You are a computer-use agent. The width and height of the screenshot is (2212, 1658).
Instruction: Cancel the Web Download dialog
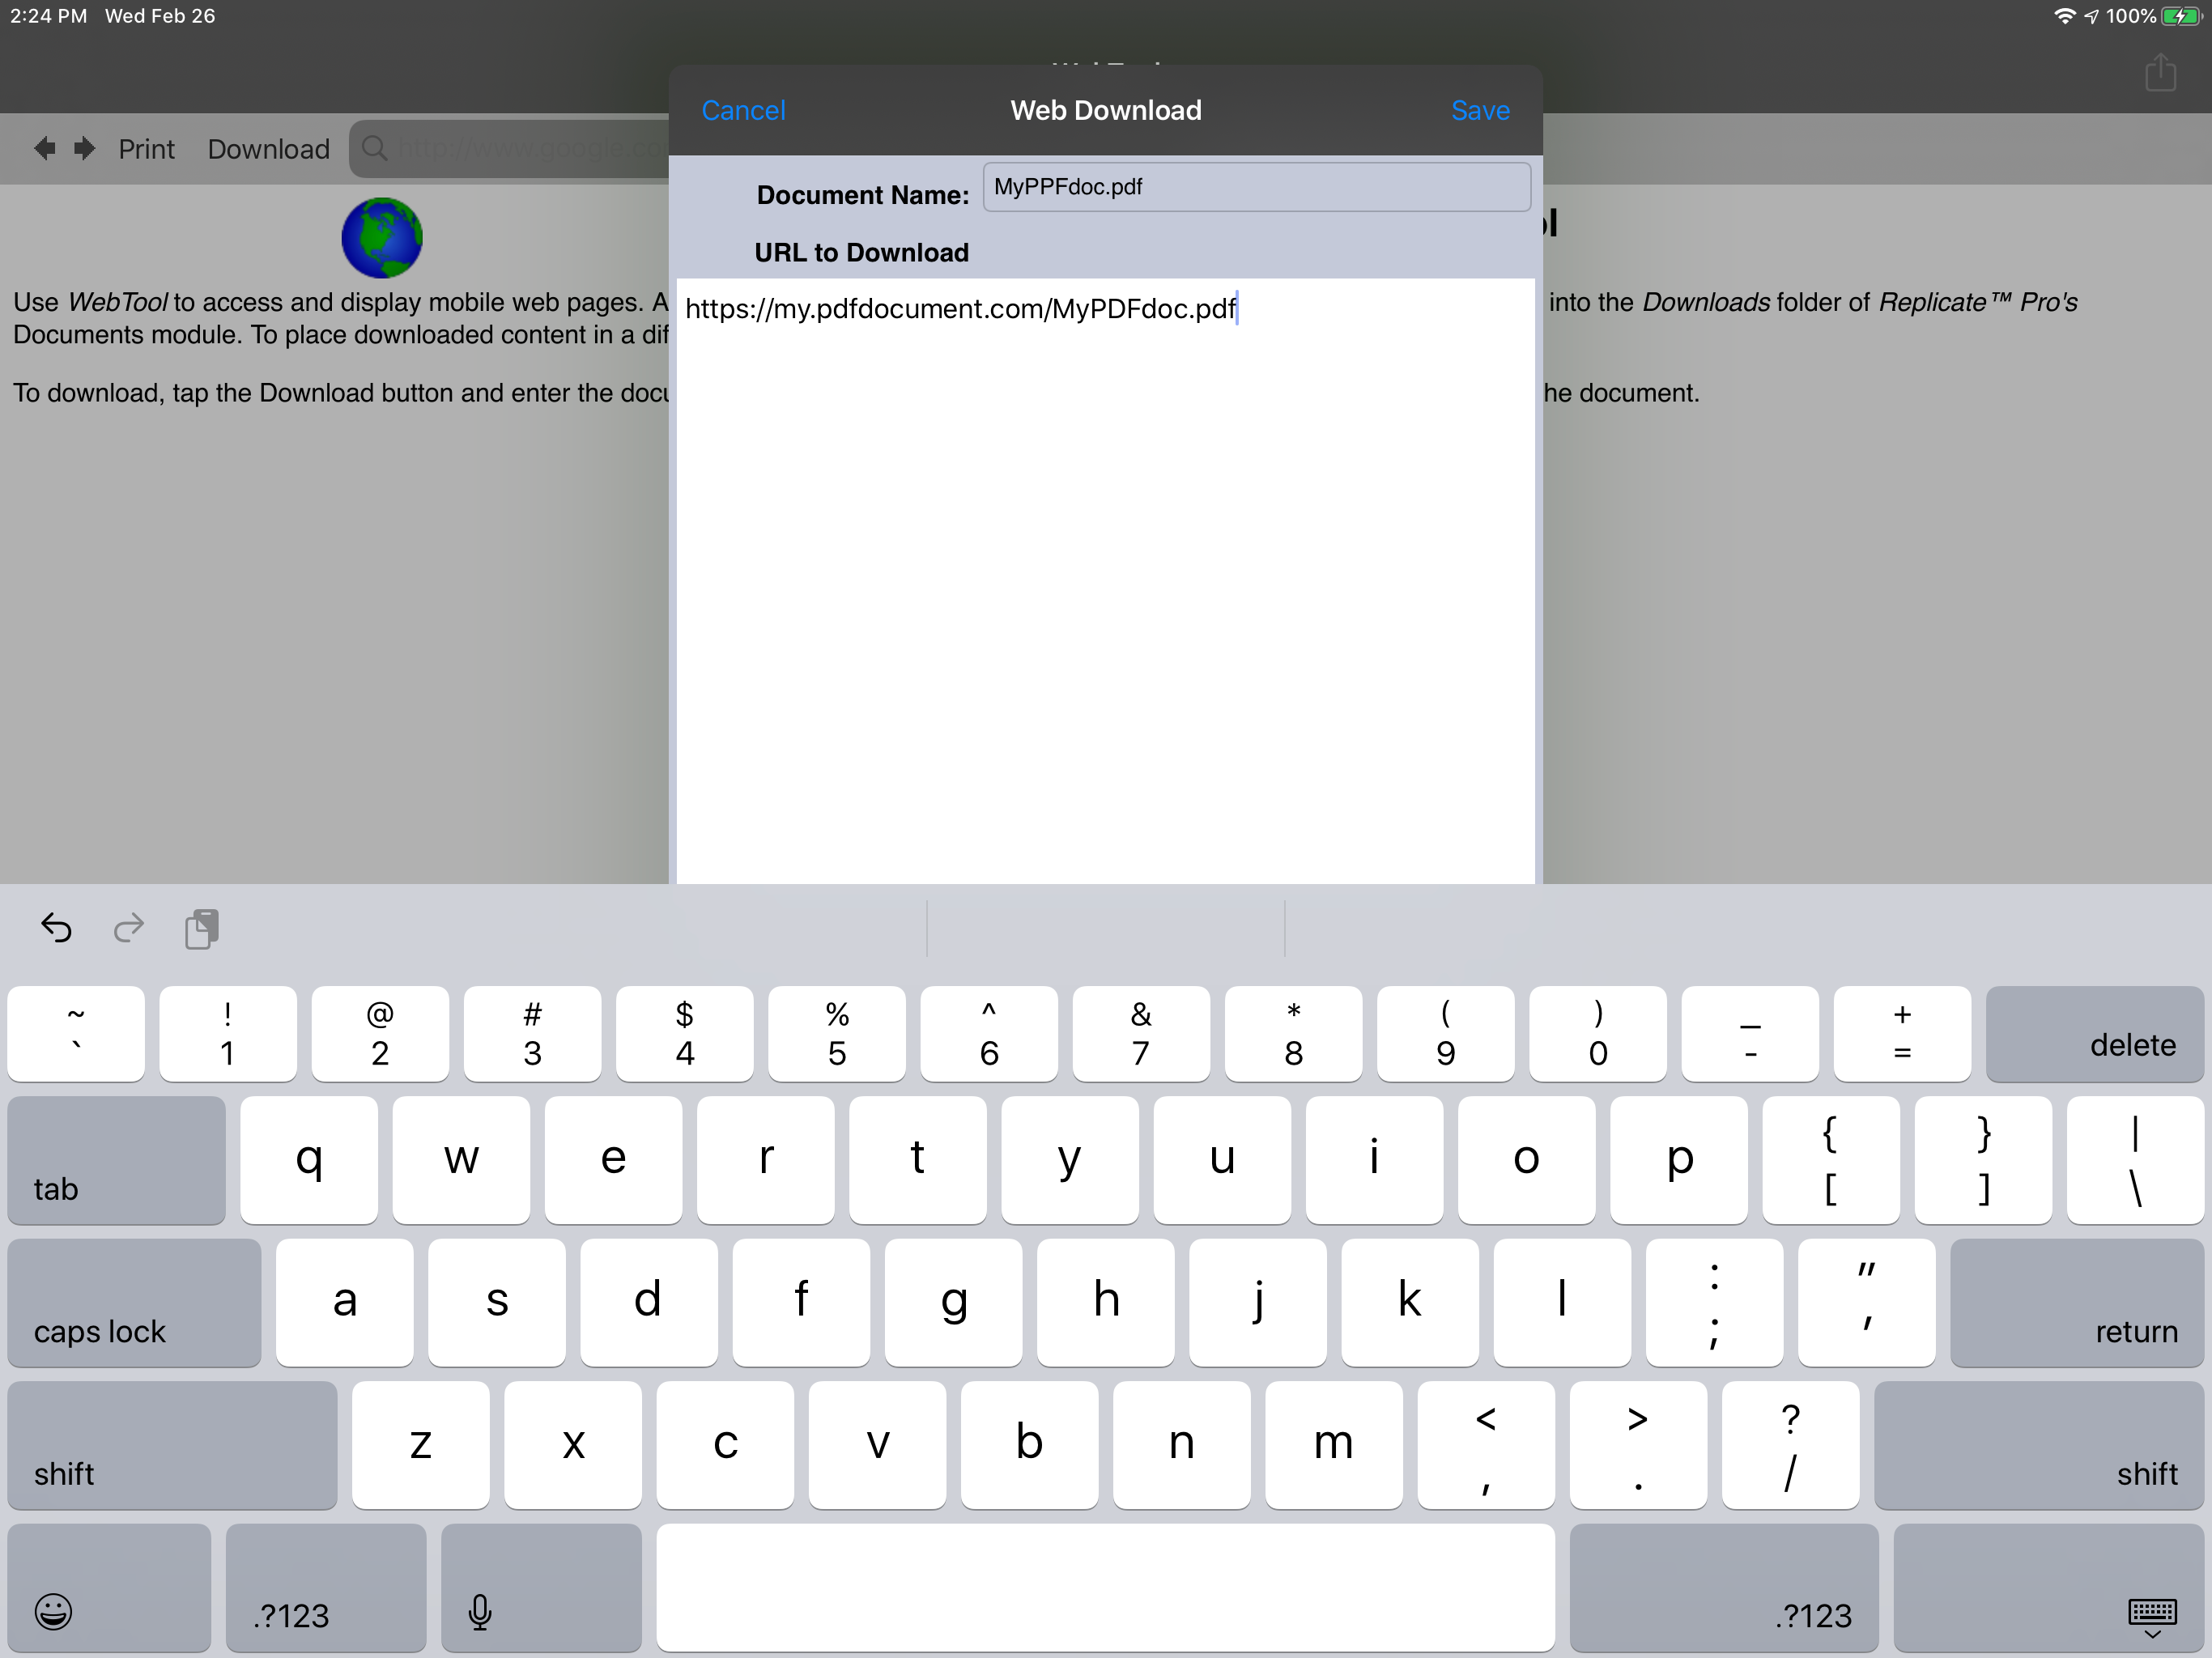[743, 110]
